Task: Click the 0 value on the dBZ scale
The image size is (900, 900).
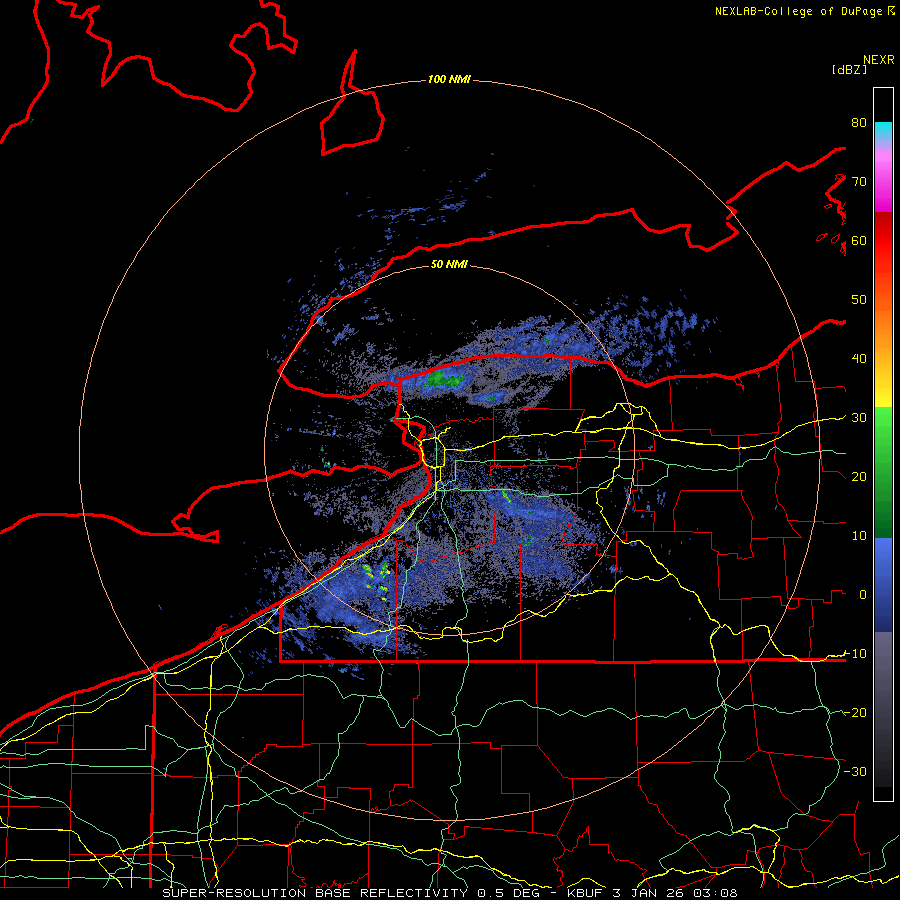Action: (862, 595)
